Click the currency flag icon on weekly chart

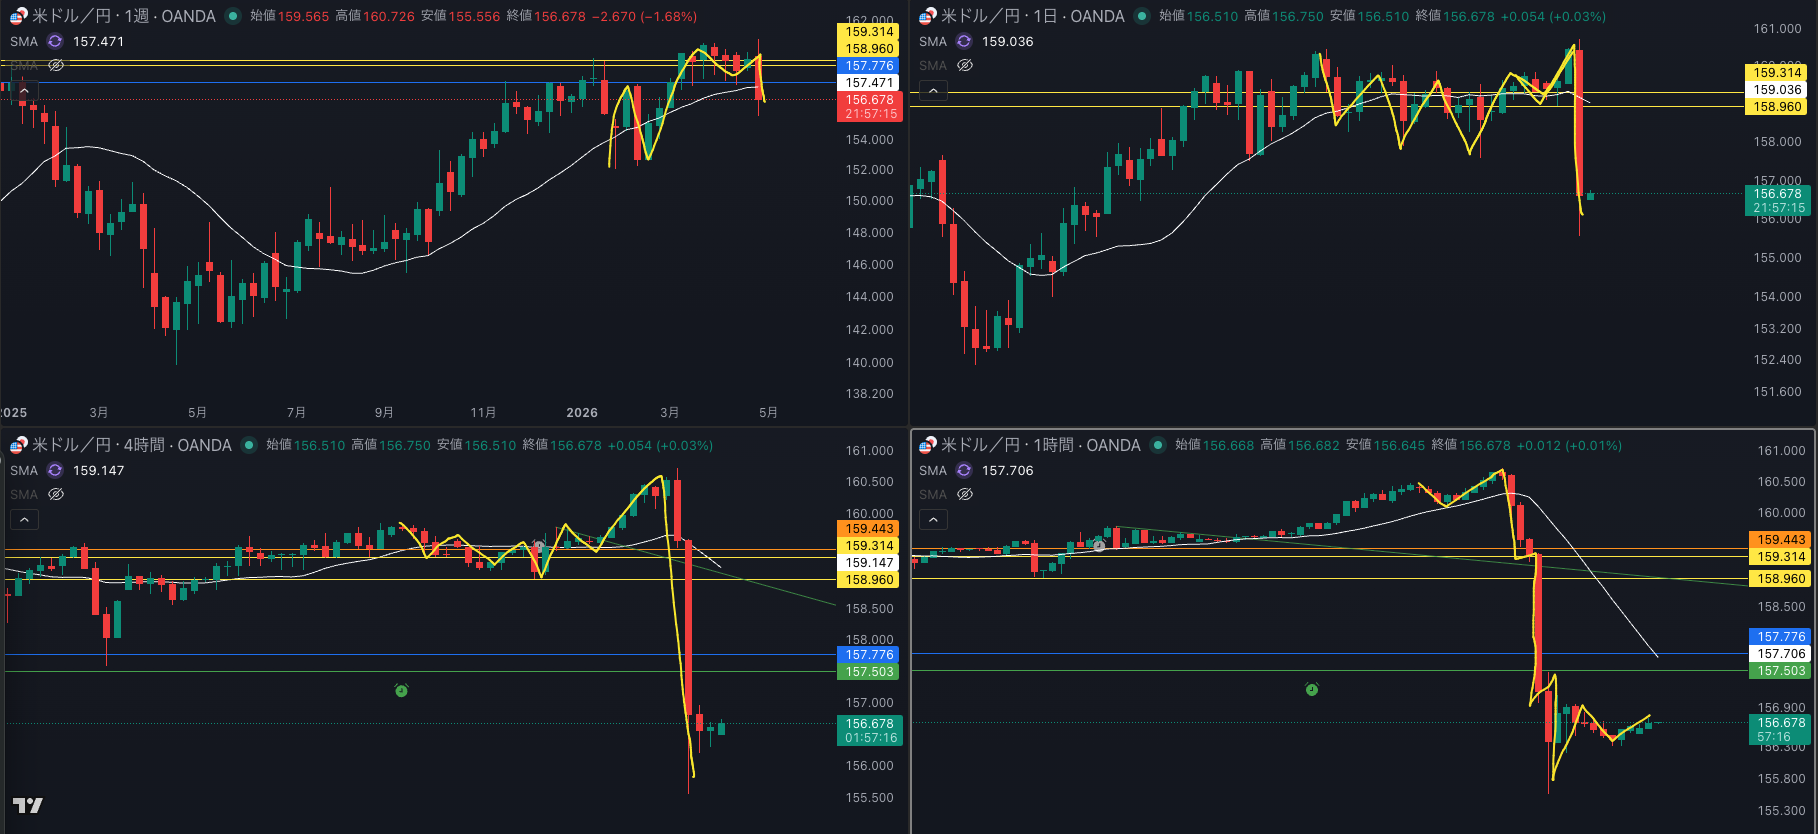pos(19,16)
